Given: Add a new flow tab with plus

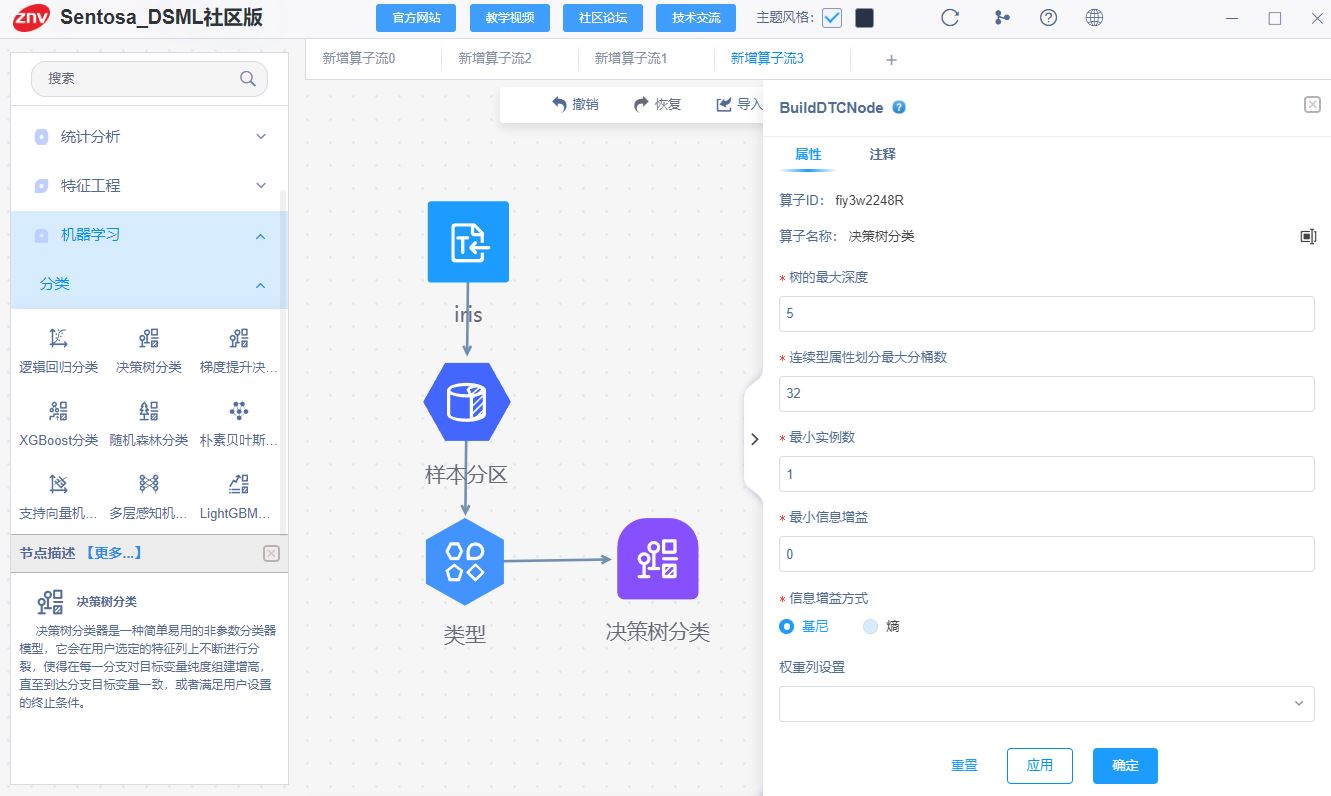Looking at the screenshot, I should (x=892, y=60).
